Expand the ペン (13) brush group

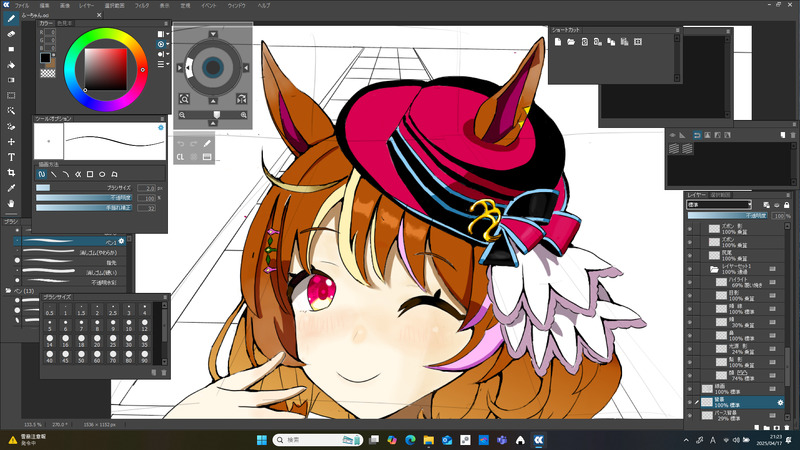8,291
